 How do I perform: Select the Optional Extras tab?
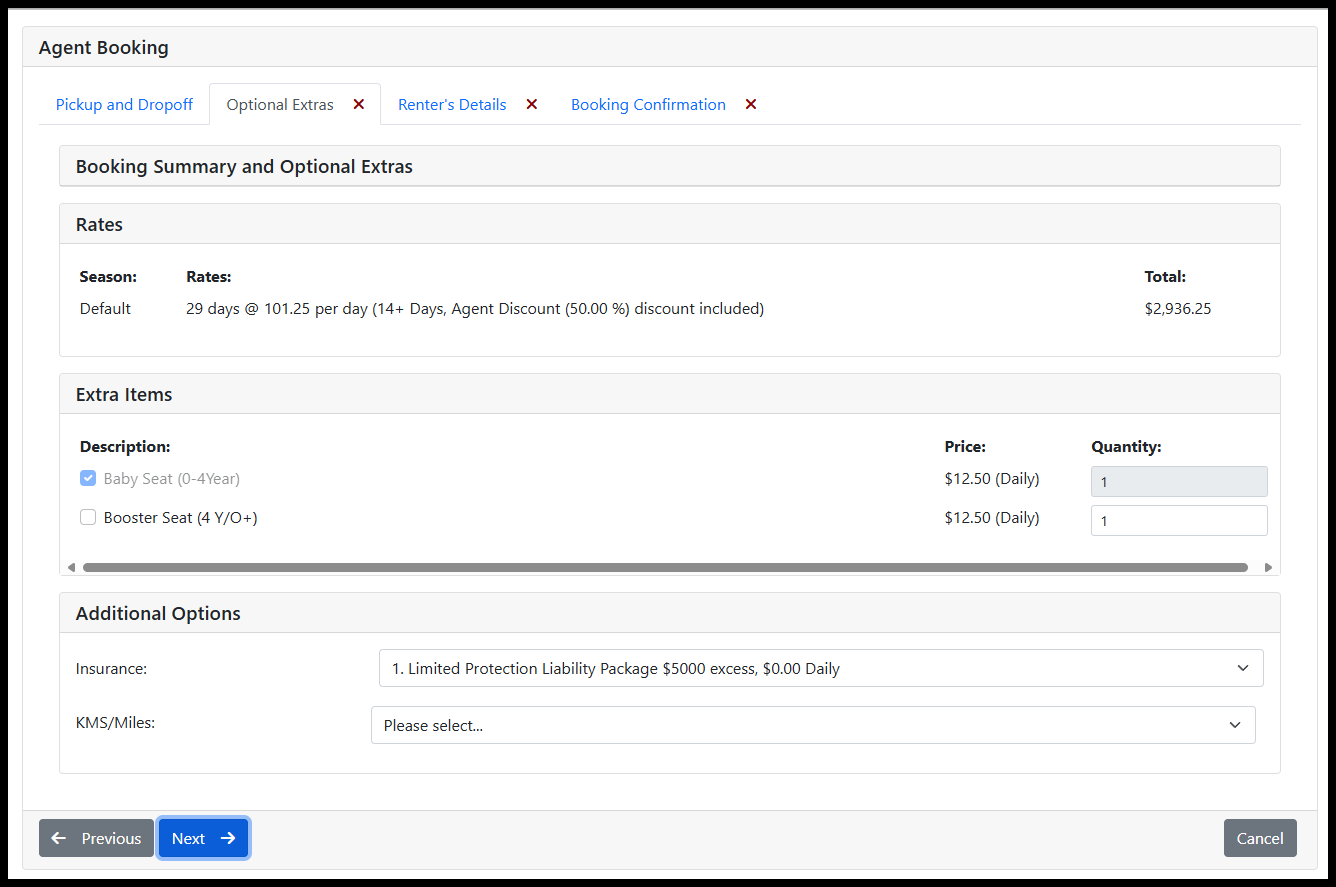click(280, 104)
